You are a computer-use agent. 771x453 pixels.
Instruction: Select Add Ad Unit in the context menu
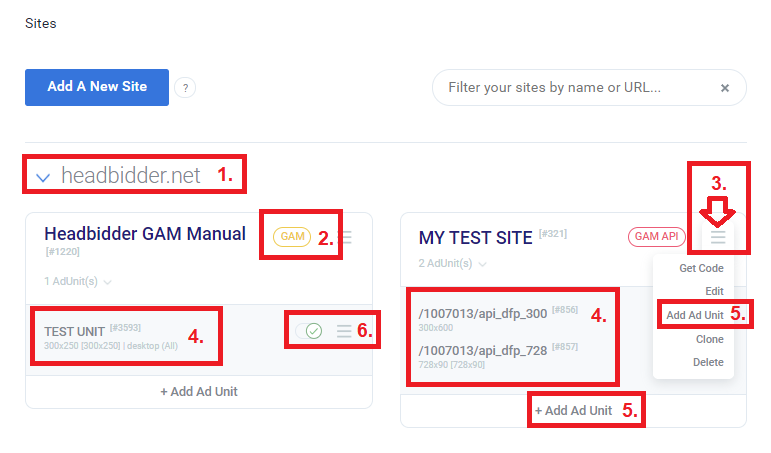[695, 315]
